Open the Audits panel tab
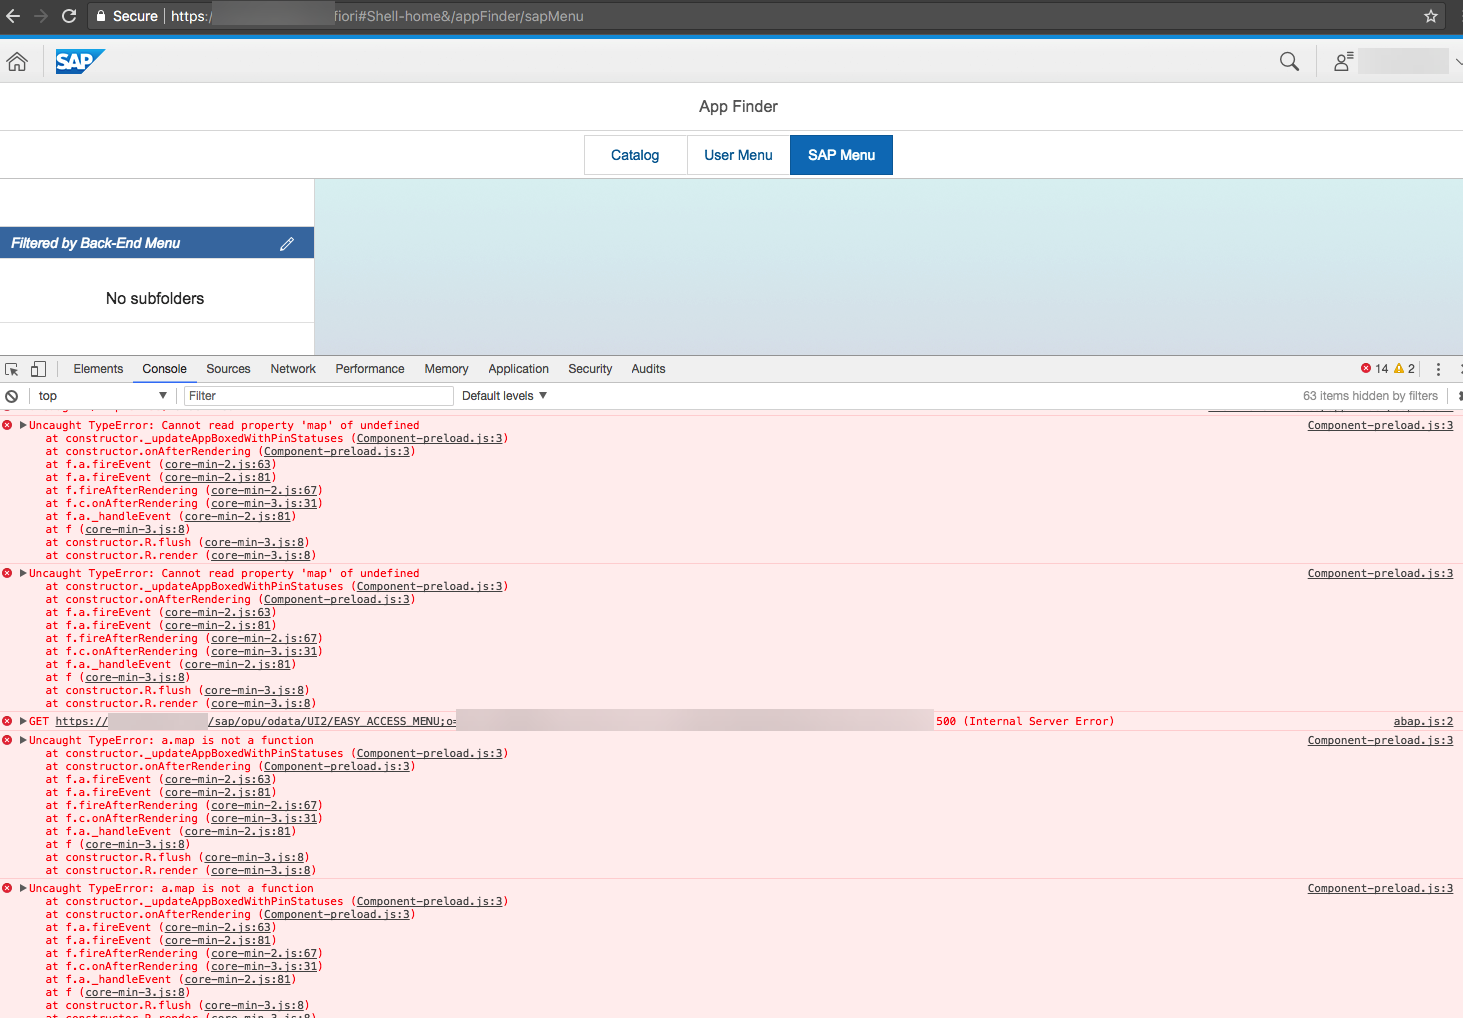The image size is (1463, 1018). (648, 369)
